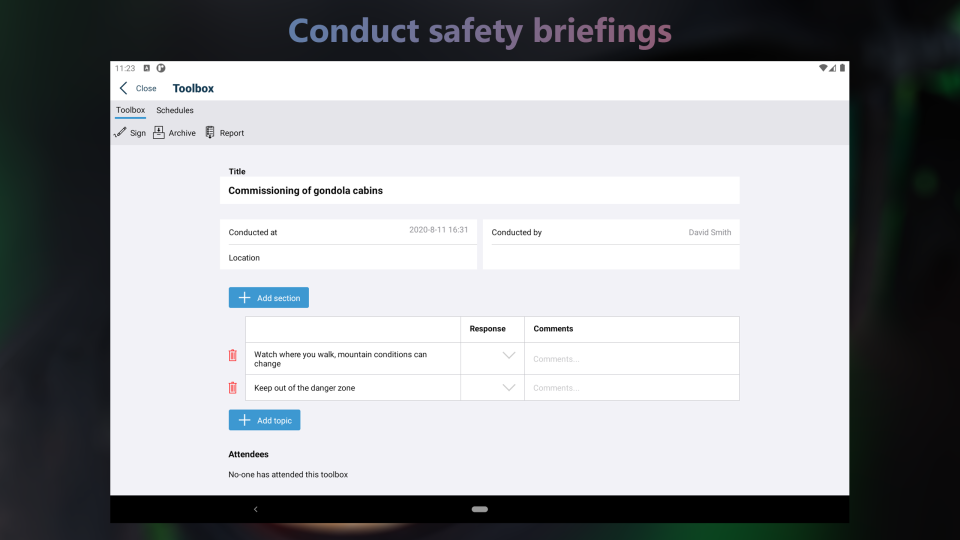Tap the cellular signal status icon
This screenshot has width=960, height=540.
[833, 68]
